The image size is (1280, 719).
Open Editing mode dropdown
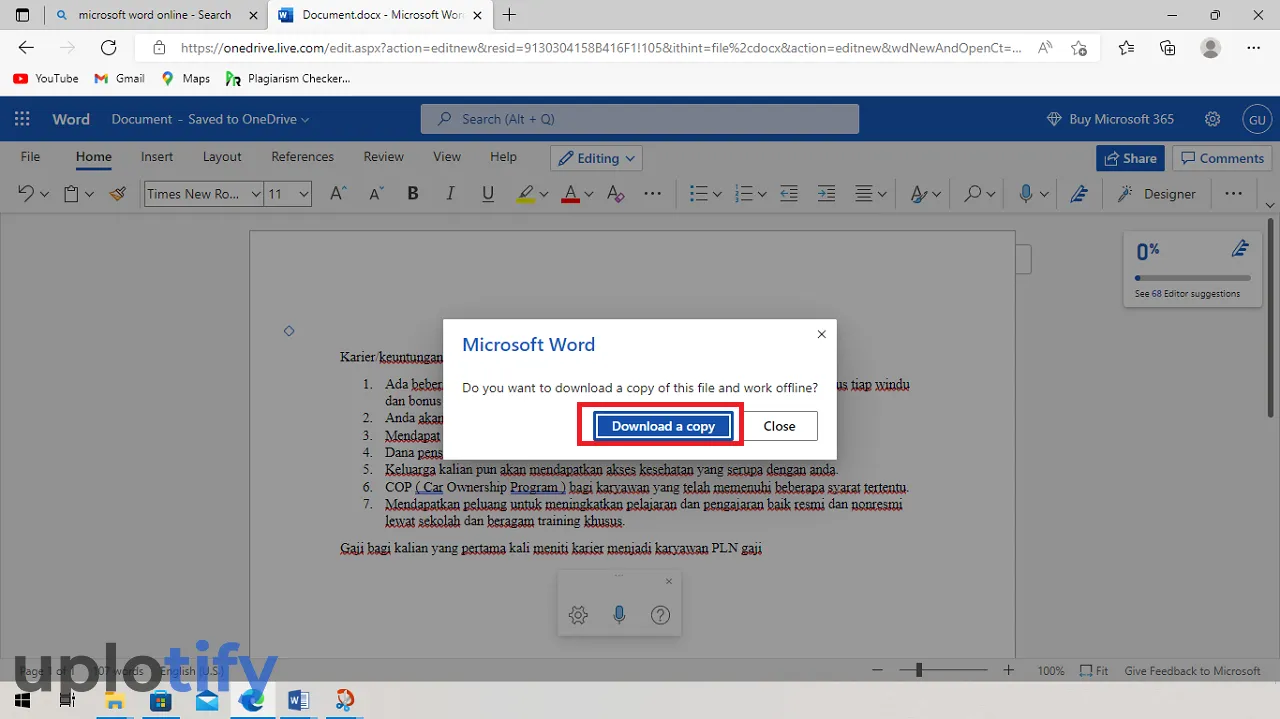point(596,158)
